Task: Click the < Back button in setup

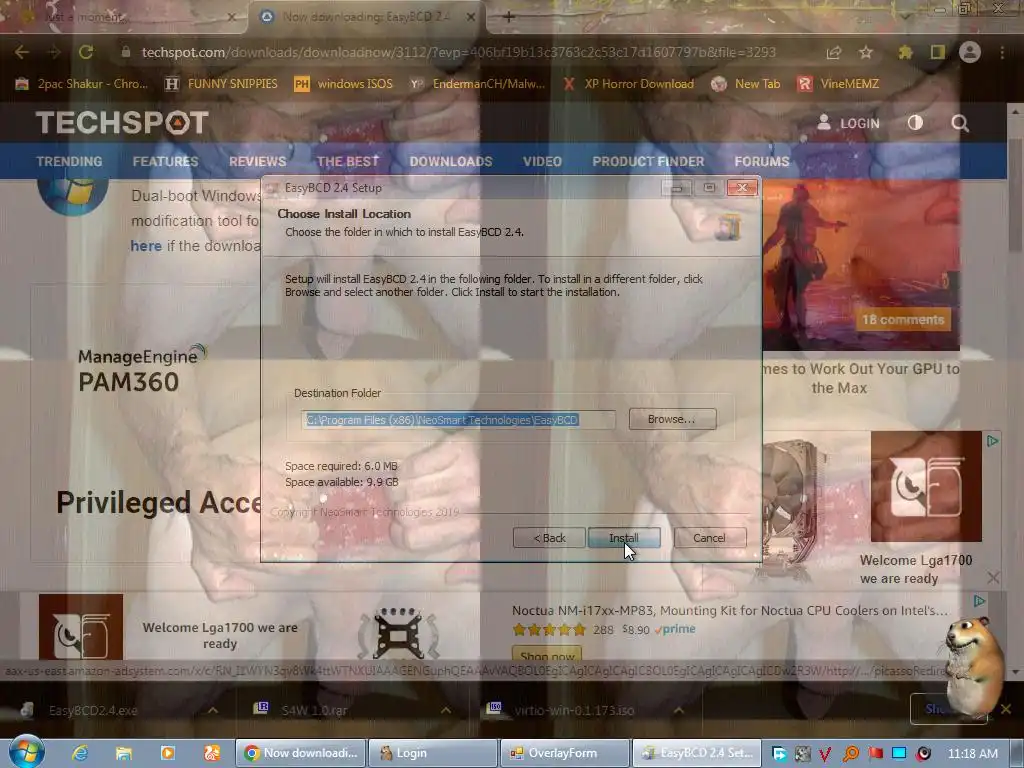Action: coord(549,538)
